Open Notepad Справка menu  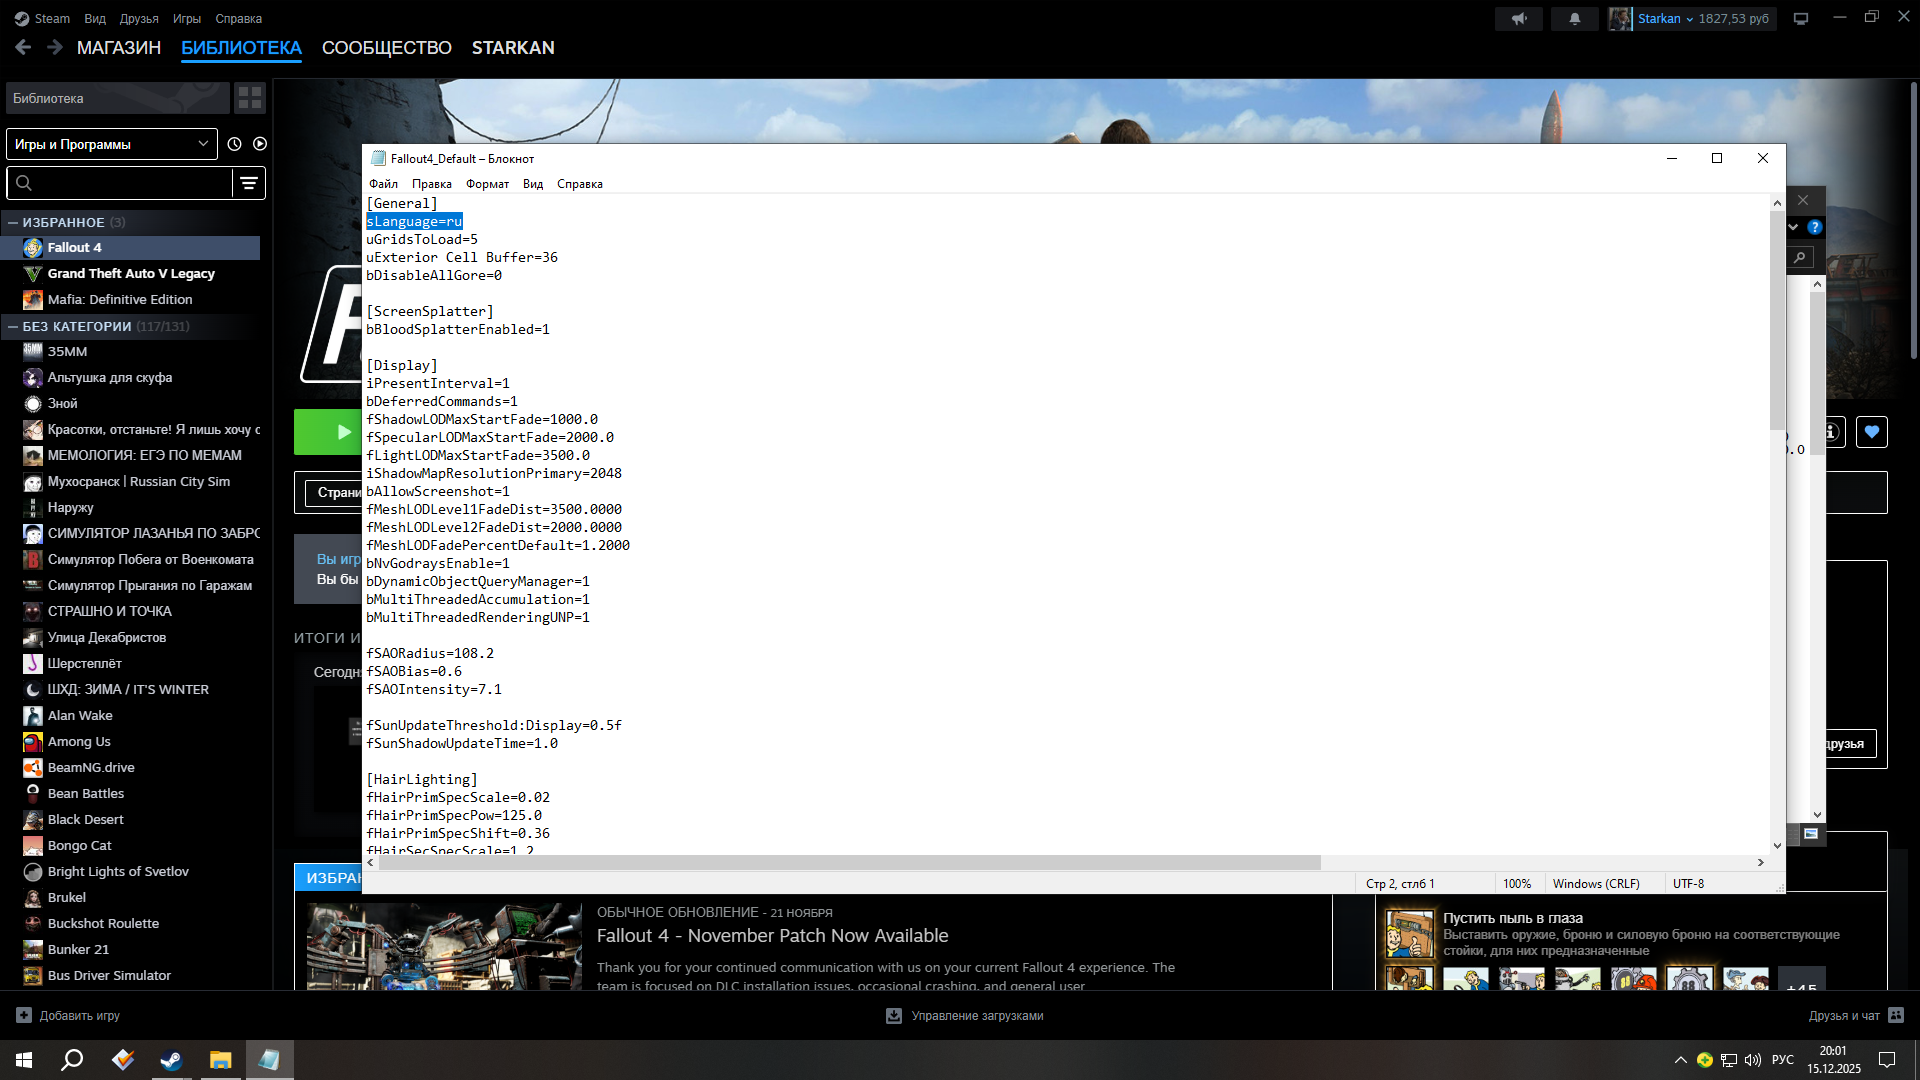(580, 184)
